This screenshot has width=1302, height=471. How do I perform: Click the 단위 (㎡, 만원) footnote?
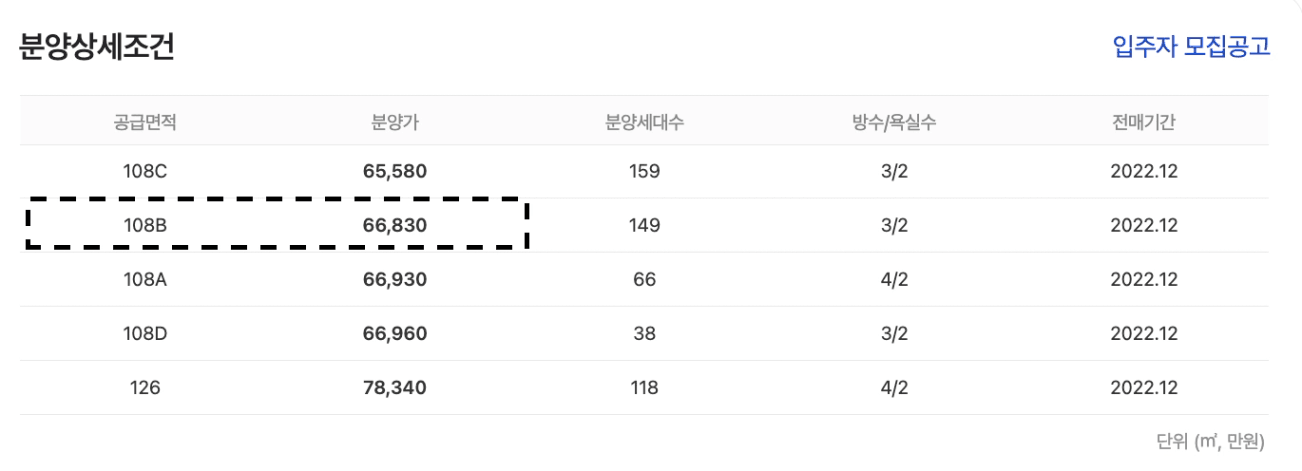click(x=1210, y=440)
